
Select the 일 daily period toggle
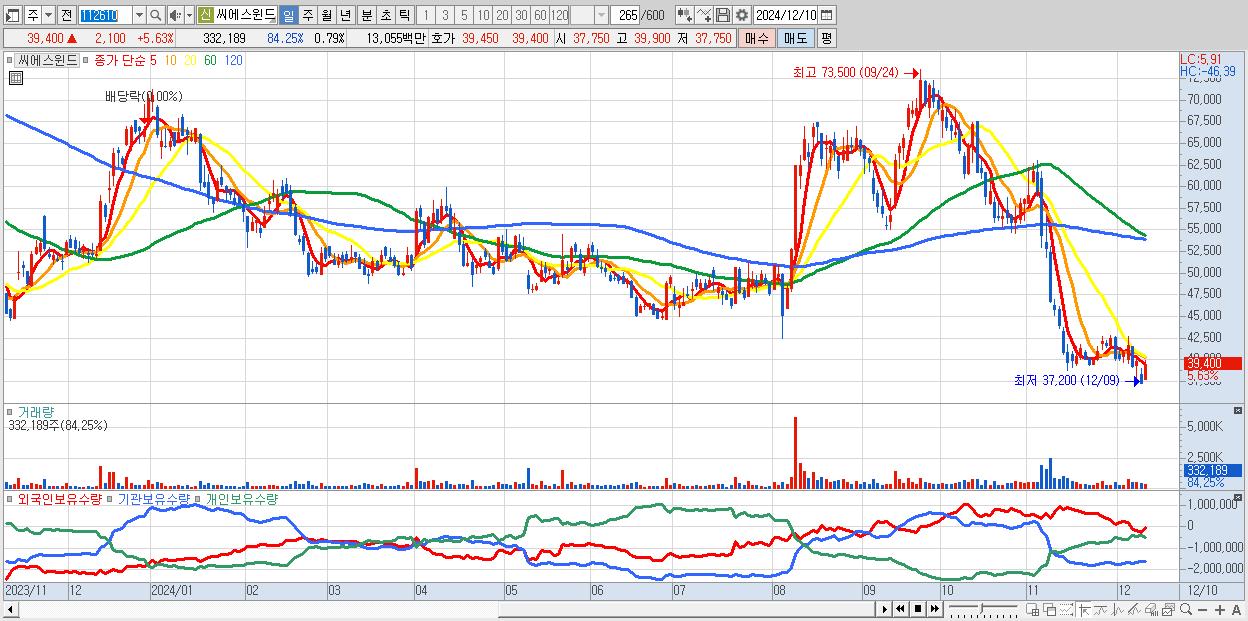288,15
